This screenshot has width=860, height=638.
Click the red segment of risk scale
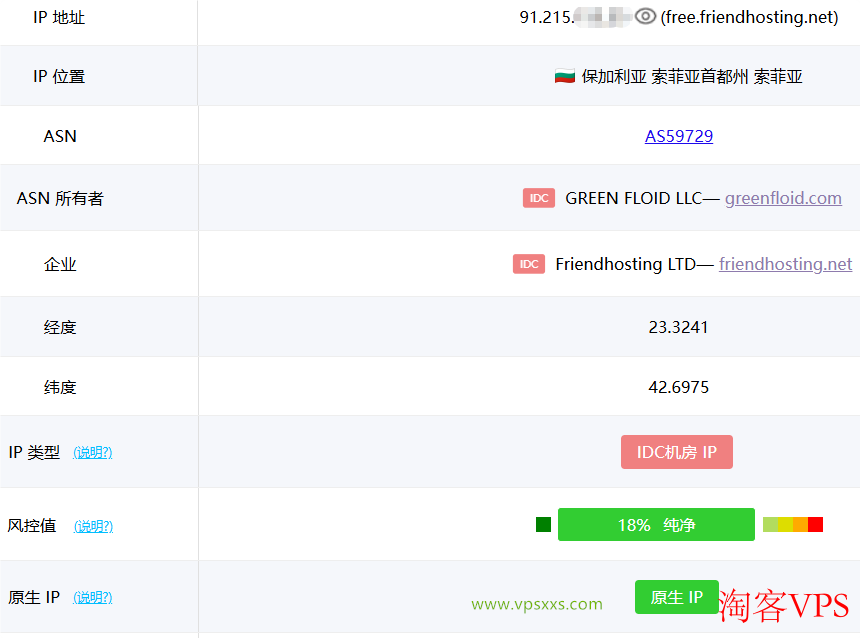tap(815, 524)
